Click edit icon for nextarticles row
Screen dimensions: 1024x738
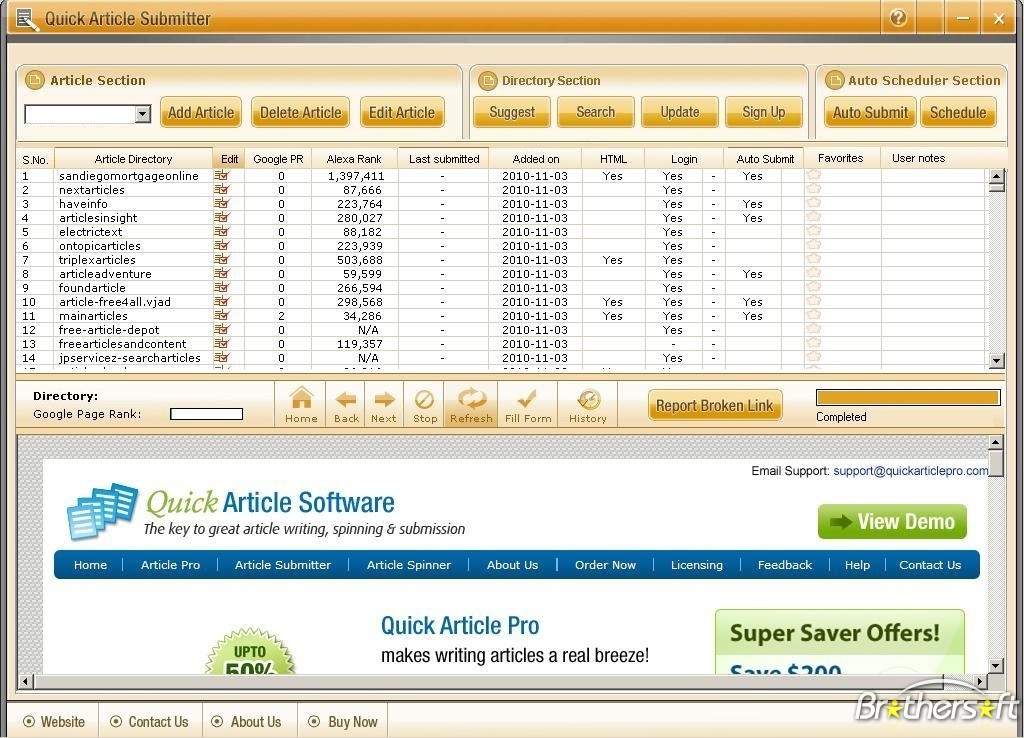222,189
